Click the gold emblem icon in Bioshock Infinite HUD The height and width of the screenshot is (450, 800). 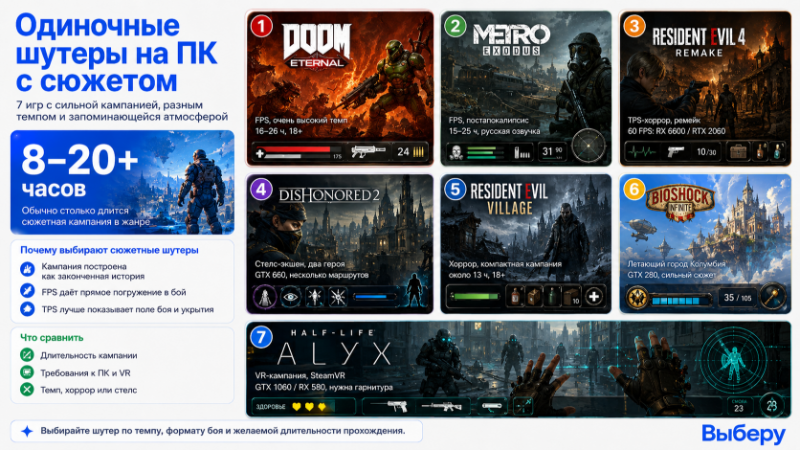coord(637,297)
